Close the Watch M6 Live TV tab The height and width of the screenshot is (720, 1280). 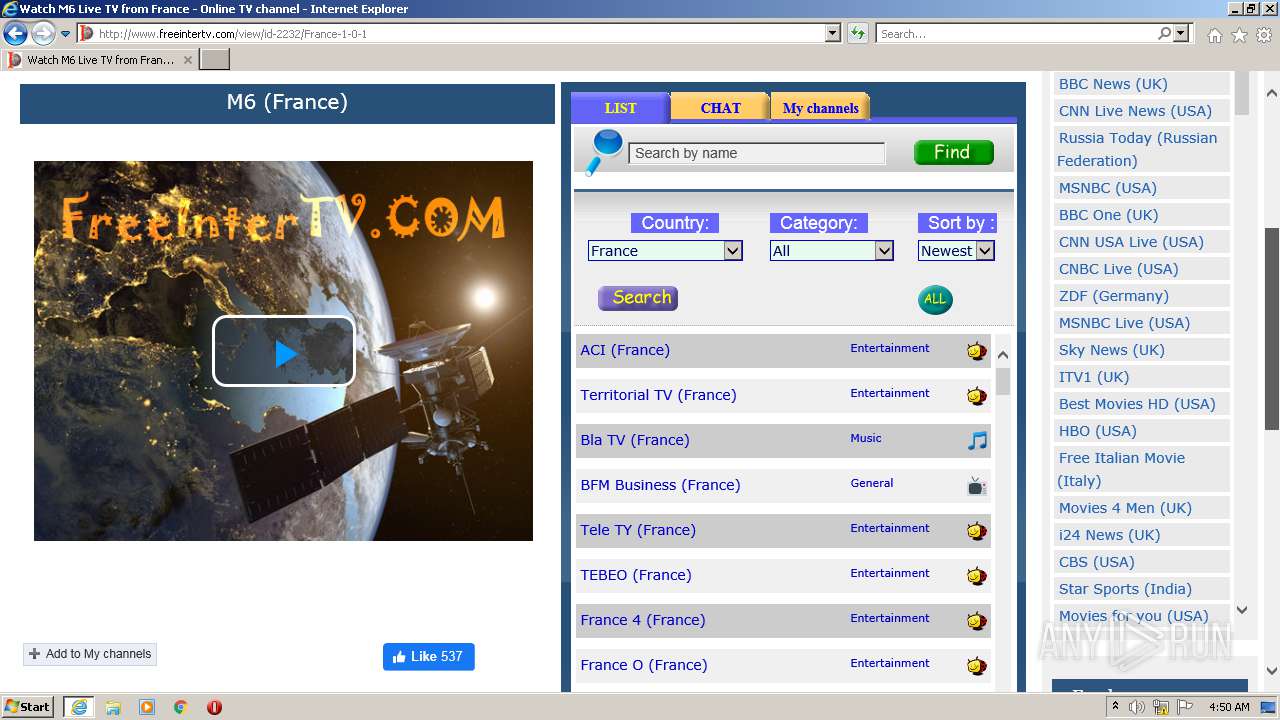pos(187,60)
